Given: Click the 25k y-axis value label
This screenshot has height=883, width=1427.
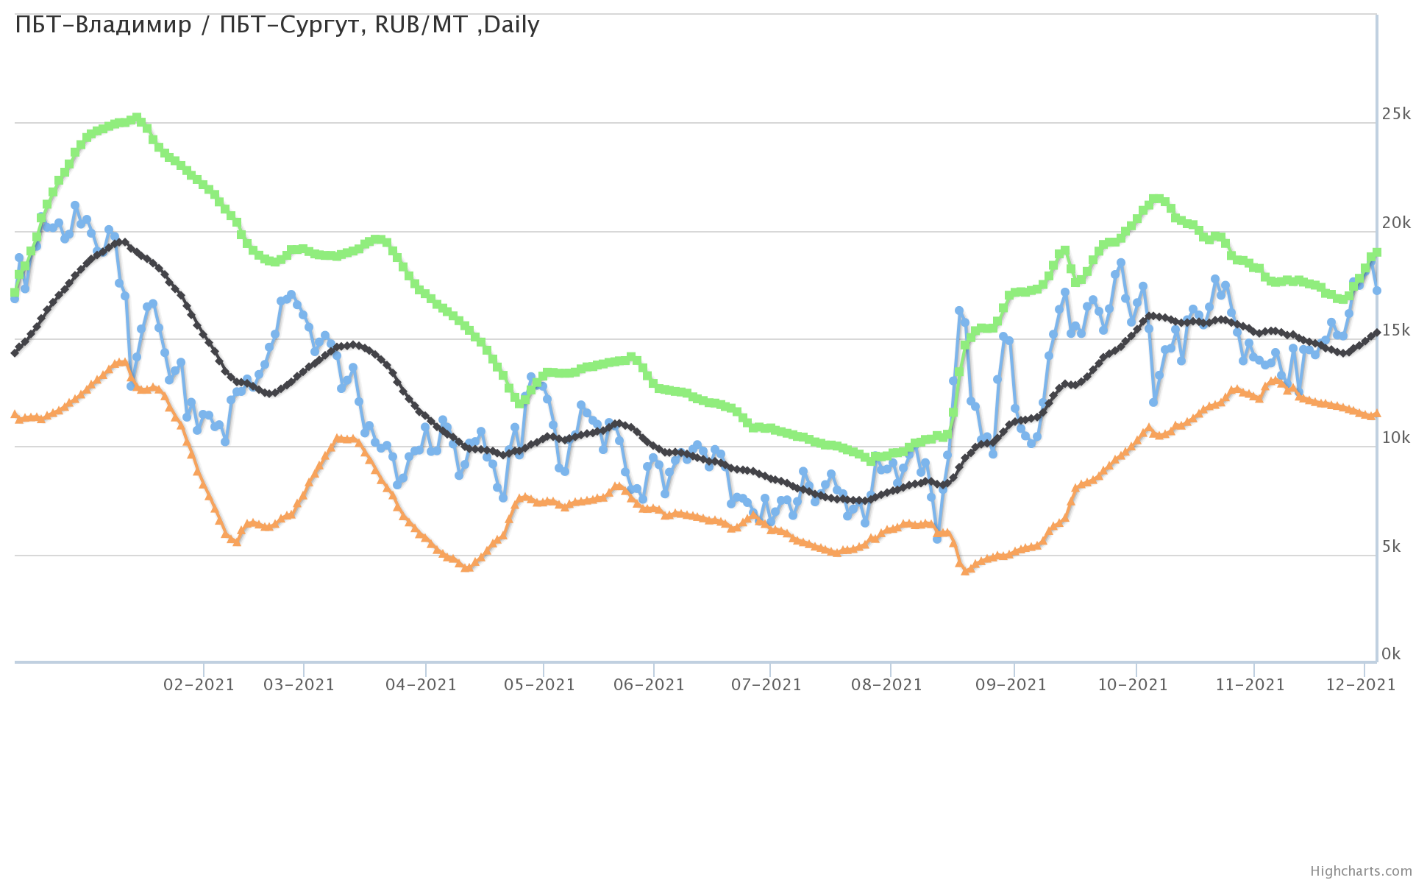Looking at the screenshot, I should [x=1395, y=114].
